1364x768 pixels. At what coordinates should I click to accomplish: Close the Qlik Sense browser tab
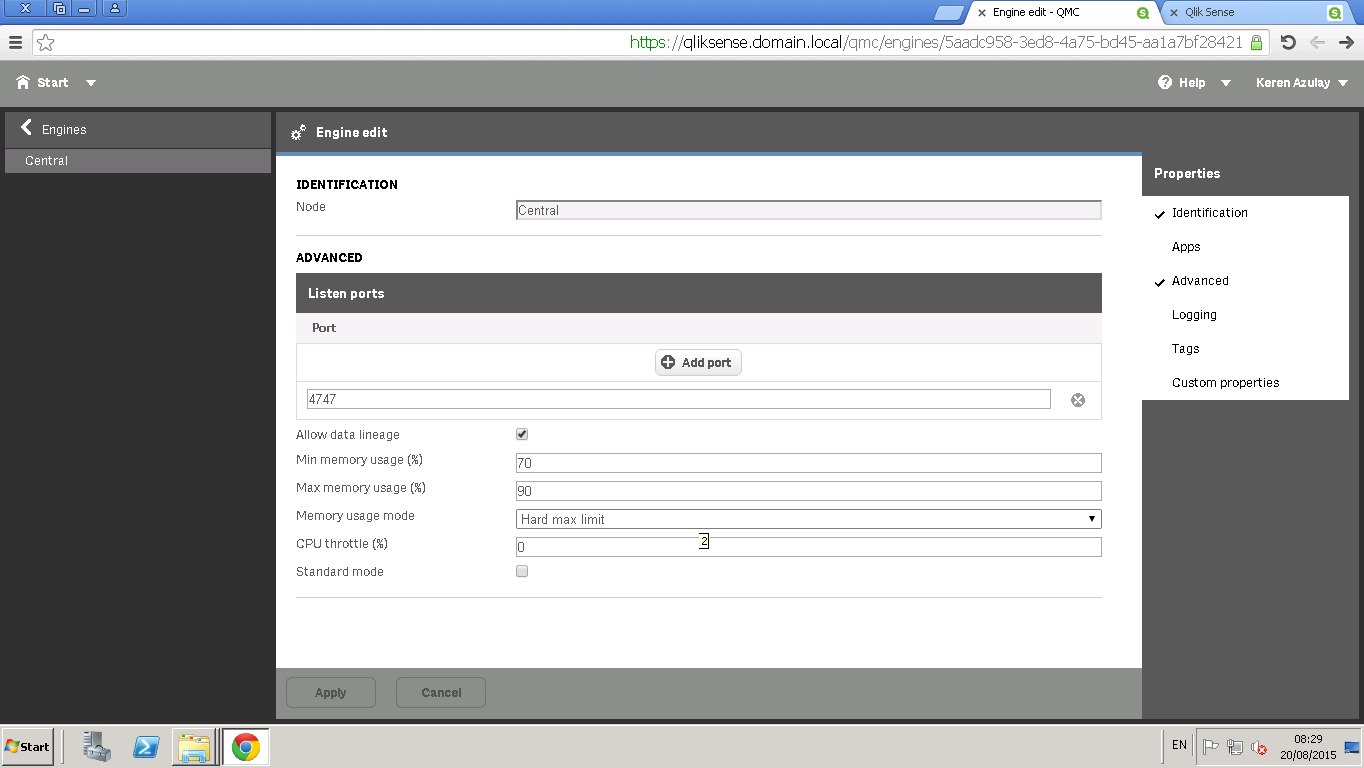[x=1174, y=13]
